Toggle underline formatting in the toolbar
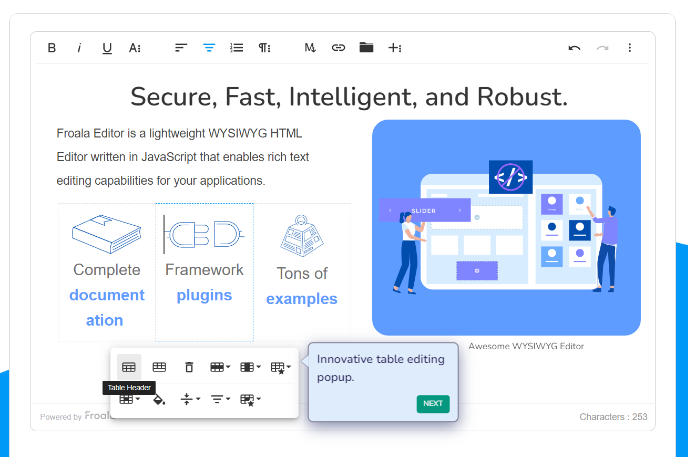This screenshot has width=688, height=457. [107, 48]
